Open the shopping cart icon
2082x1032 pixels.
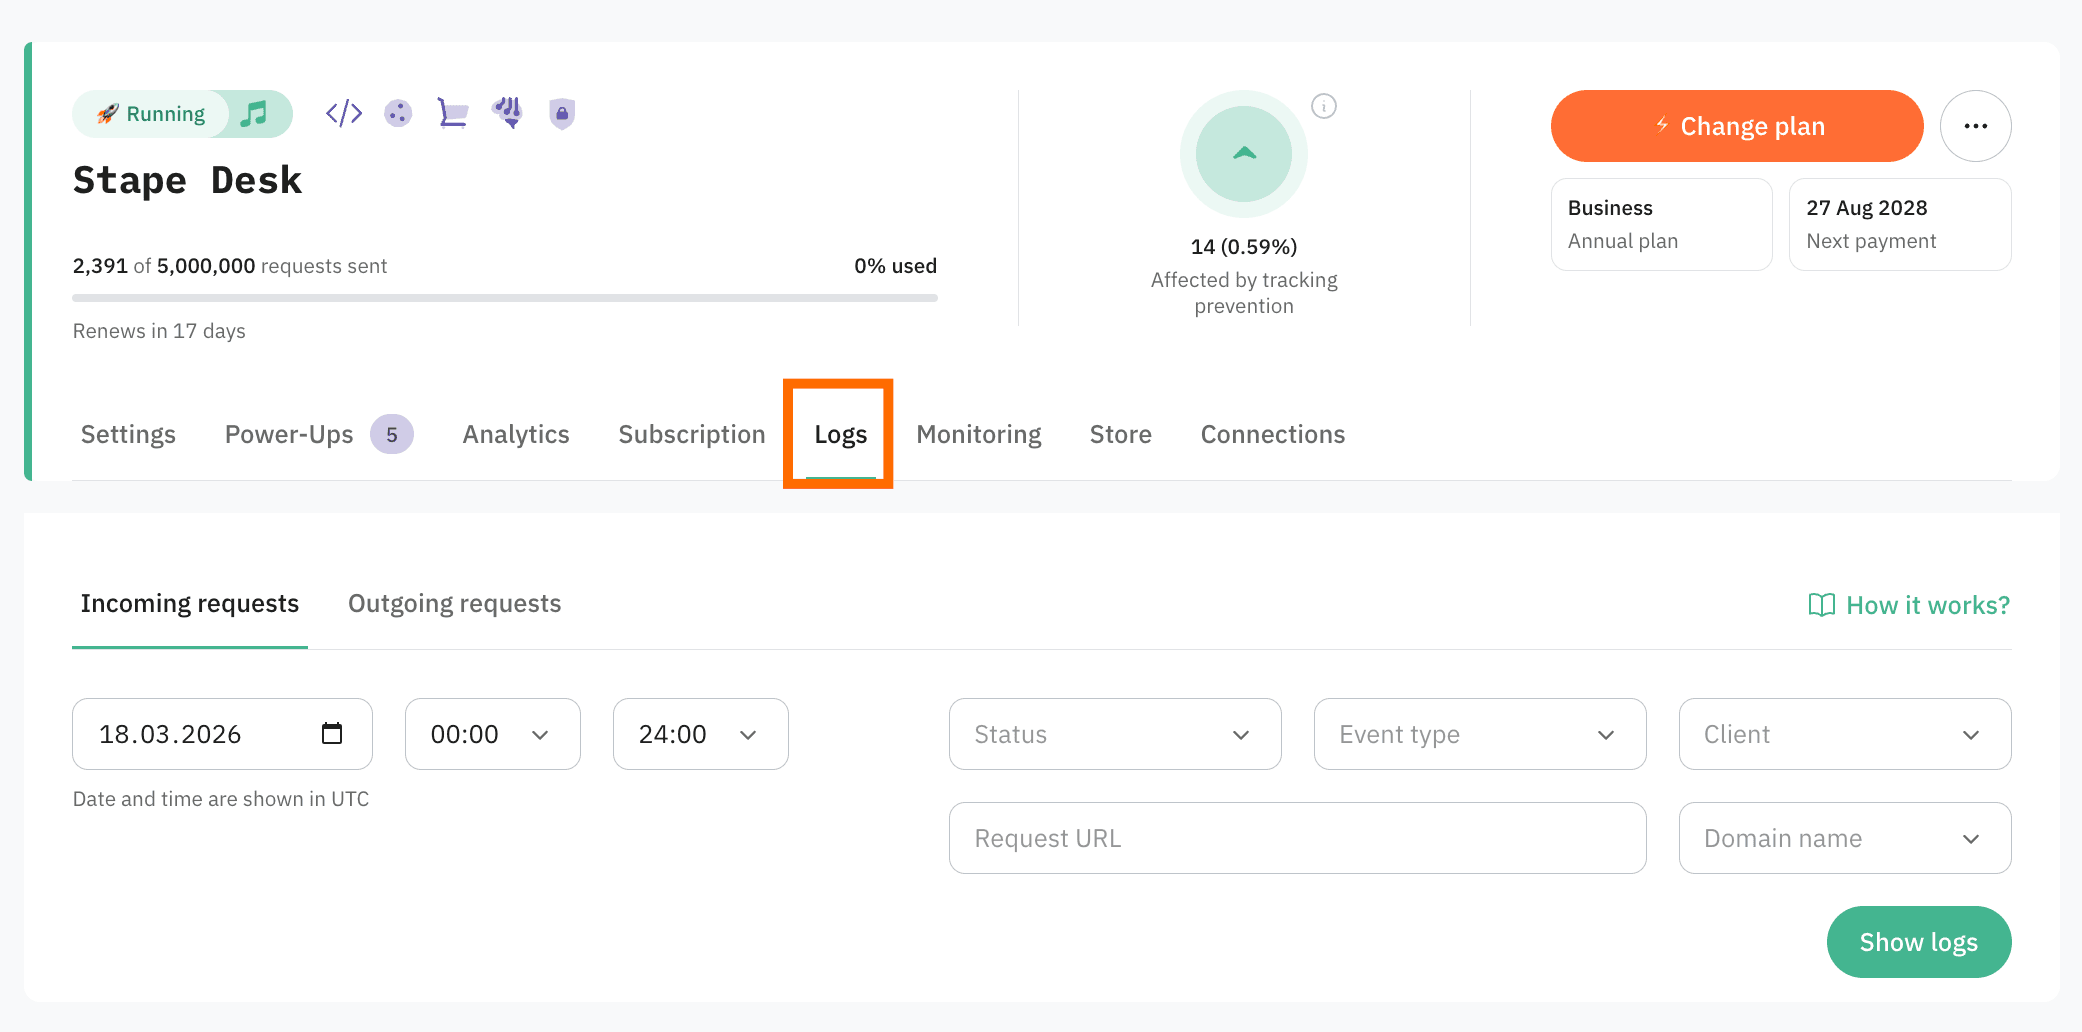click(x=452, y=113)
